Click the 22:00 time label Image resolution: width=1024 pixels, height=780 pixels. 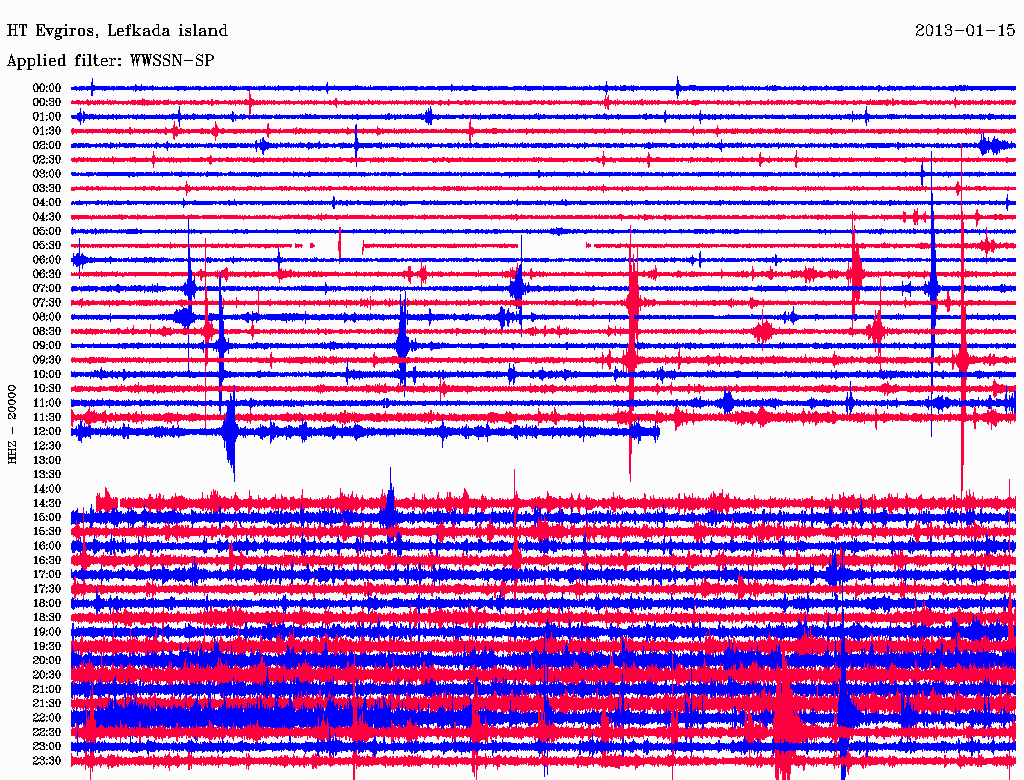(47, 718)
